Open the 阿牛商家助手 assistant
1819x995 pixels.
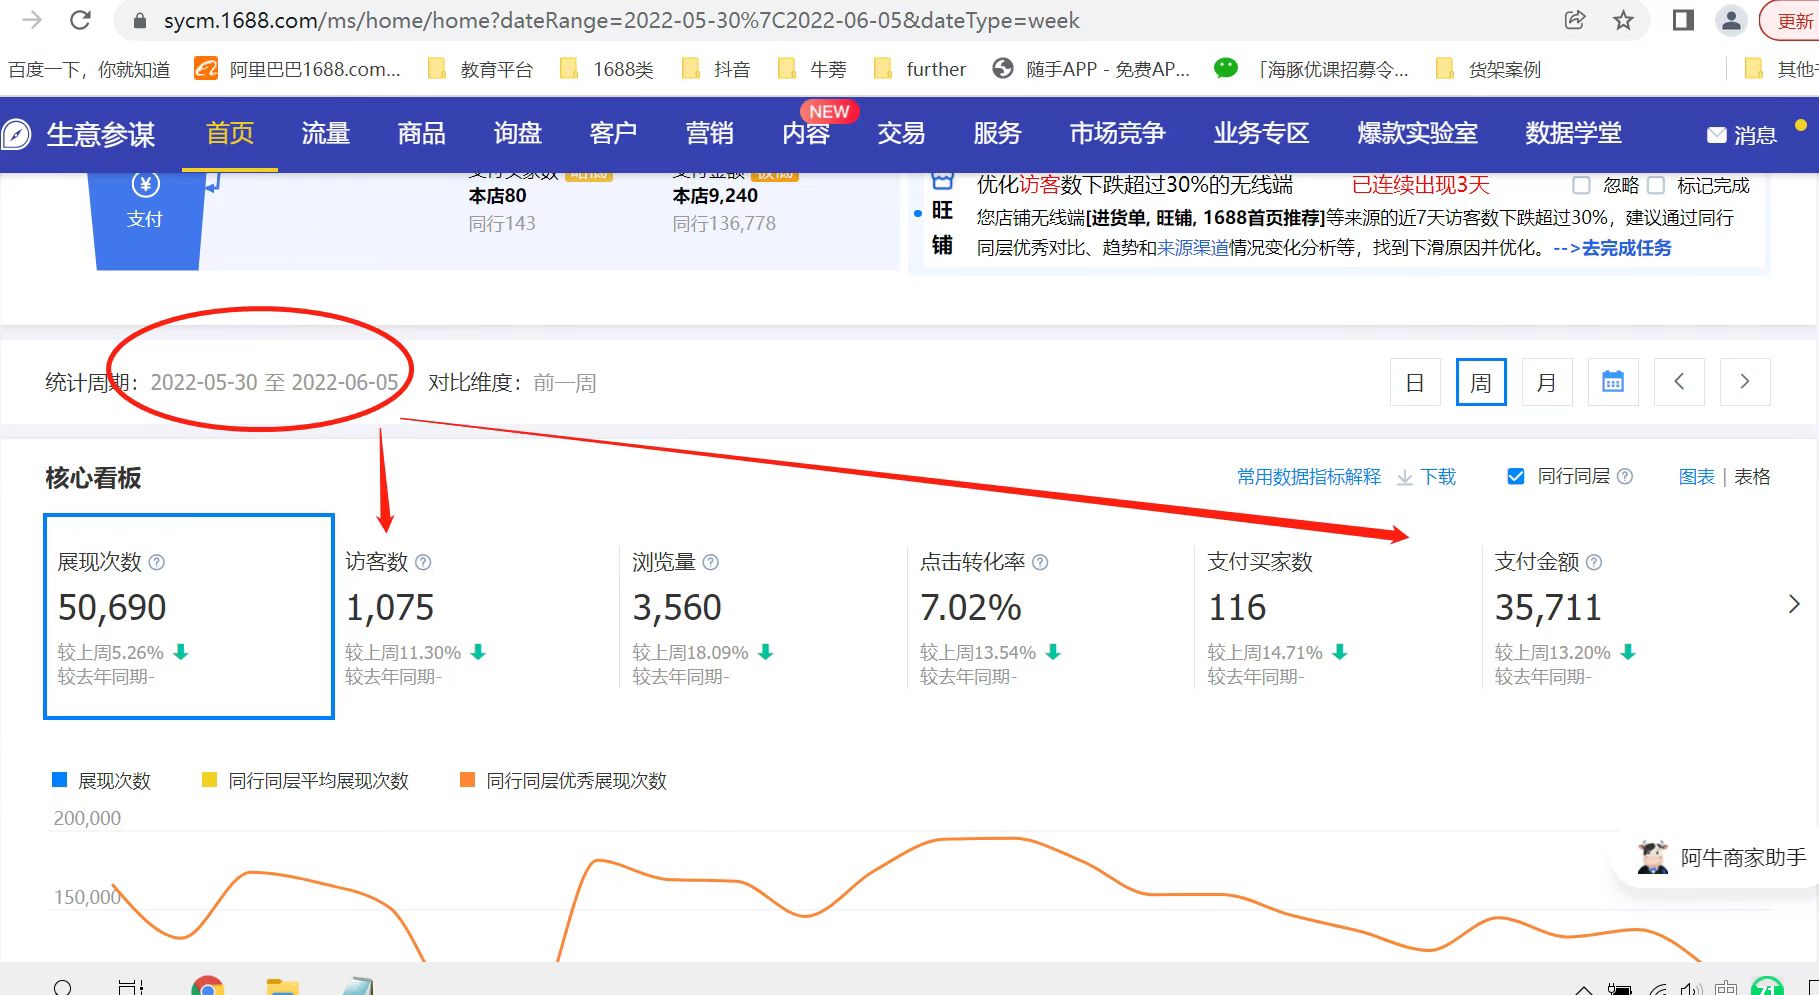coord(1722,857)
